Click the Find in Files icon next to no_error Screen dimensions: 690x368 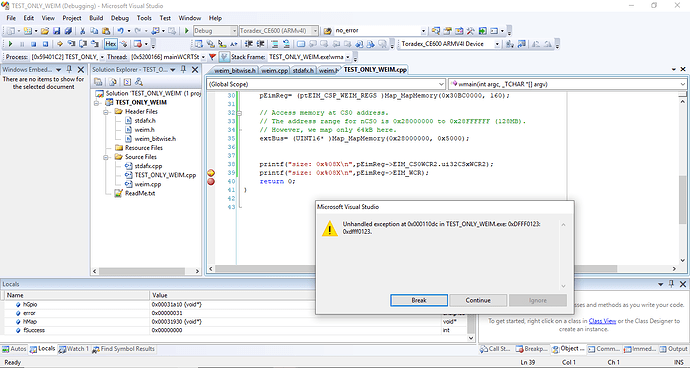point(327,31)
